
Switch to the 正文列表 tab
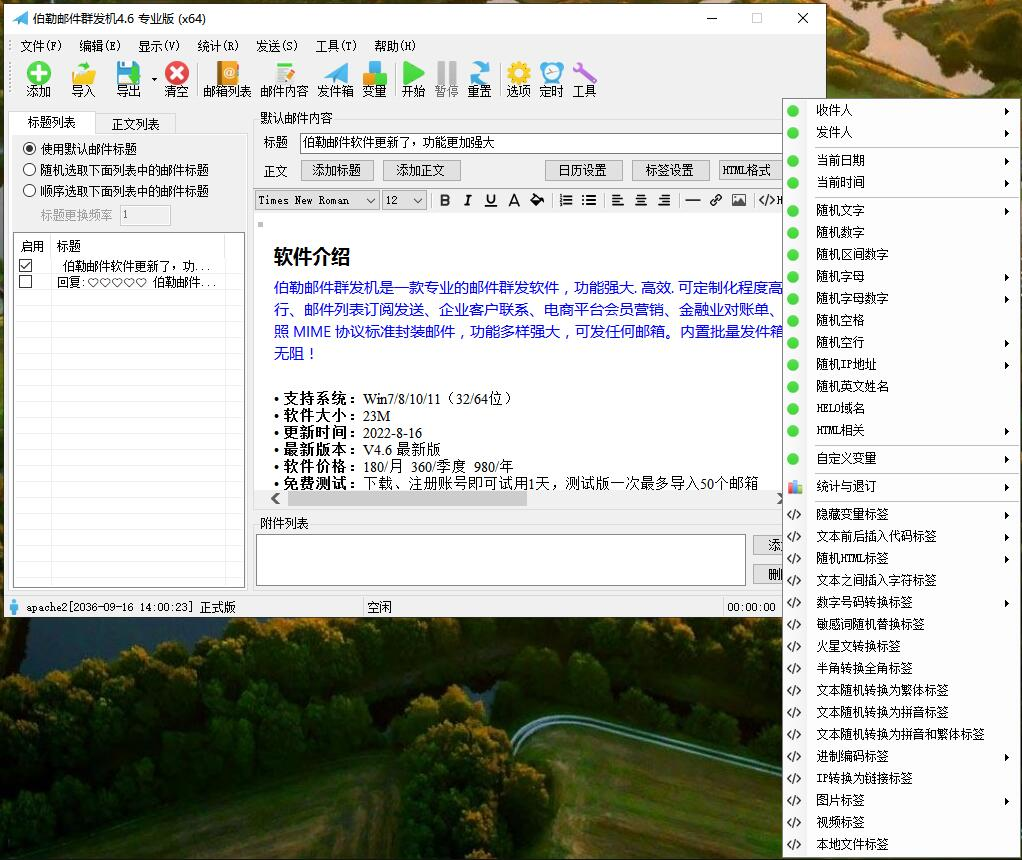pos(136,123)
